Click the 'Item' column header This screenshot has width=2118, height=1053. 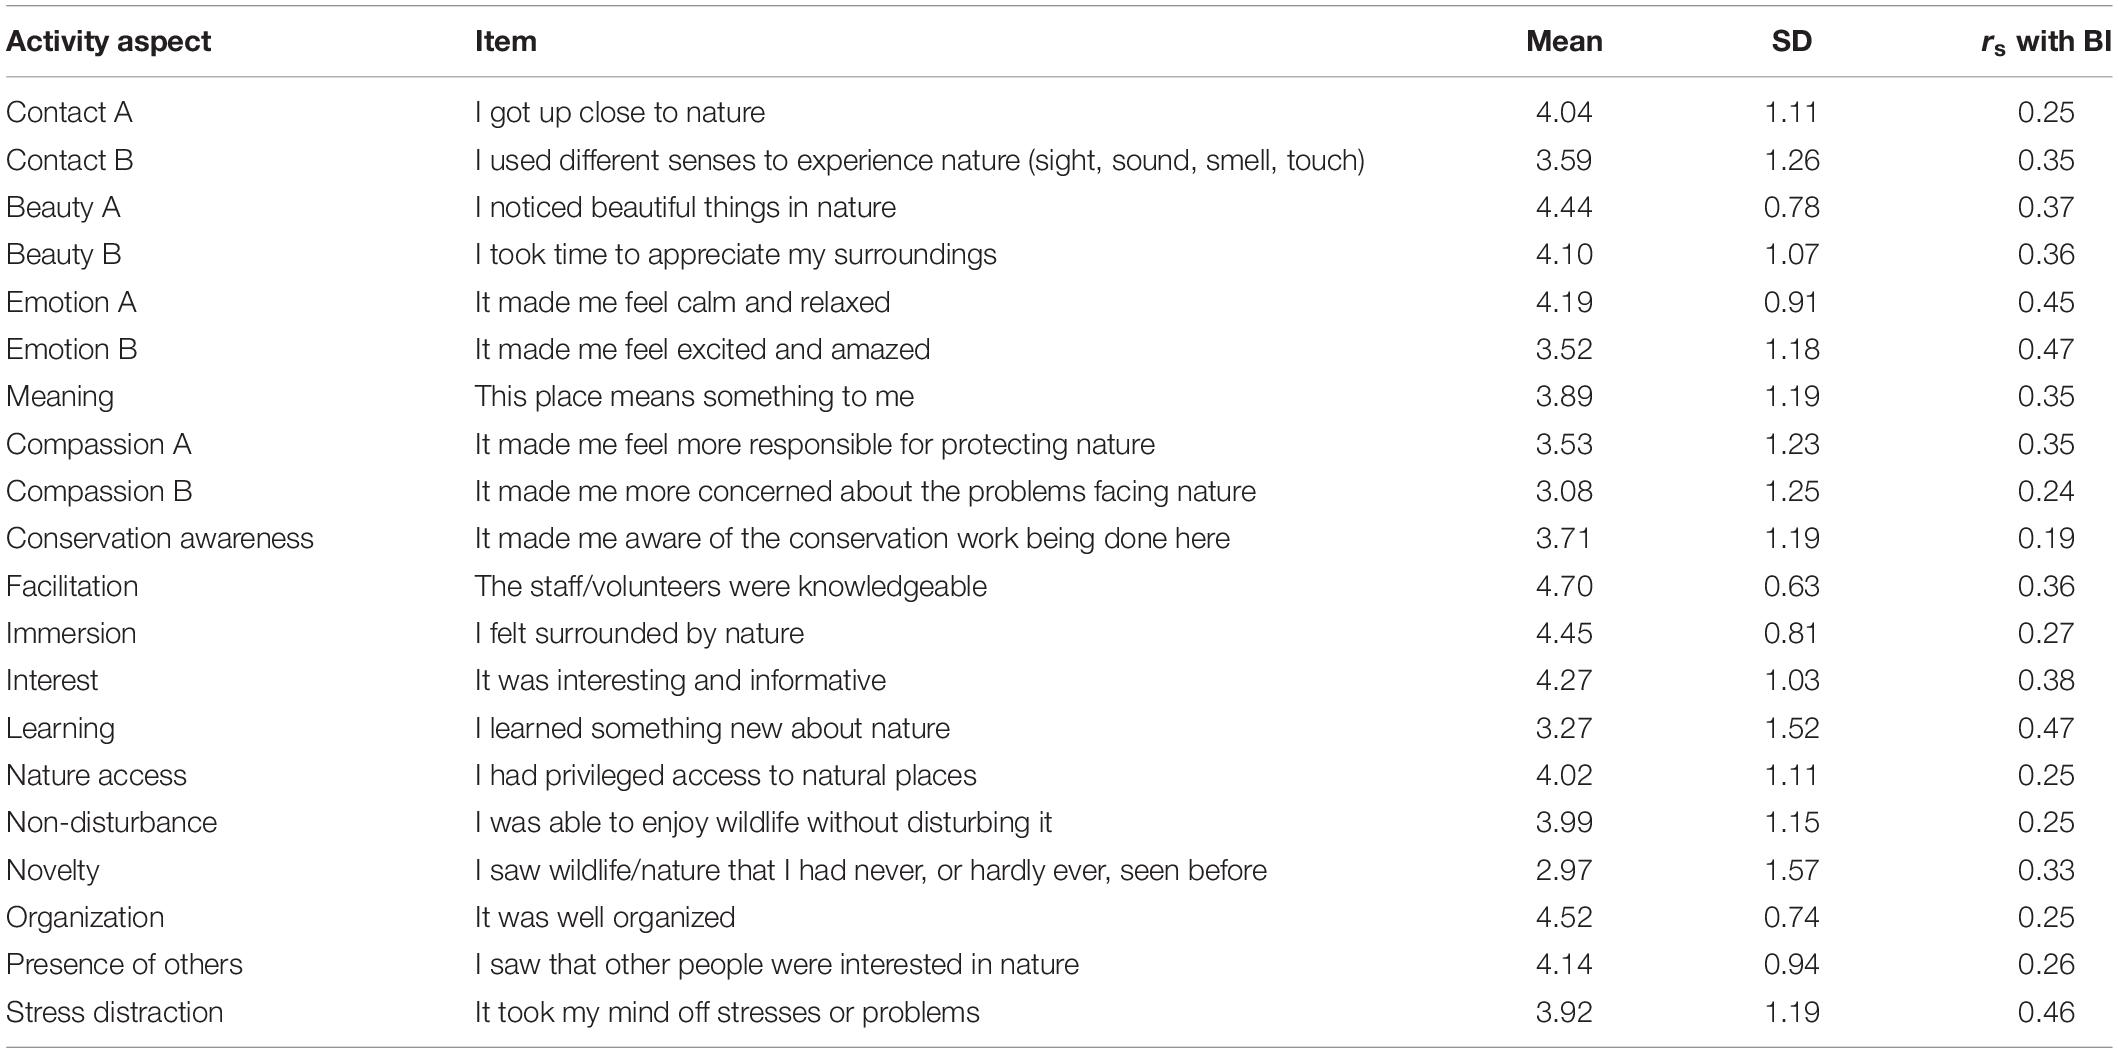pyautogui.click(x=506, y=41)
